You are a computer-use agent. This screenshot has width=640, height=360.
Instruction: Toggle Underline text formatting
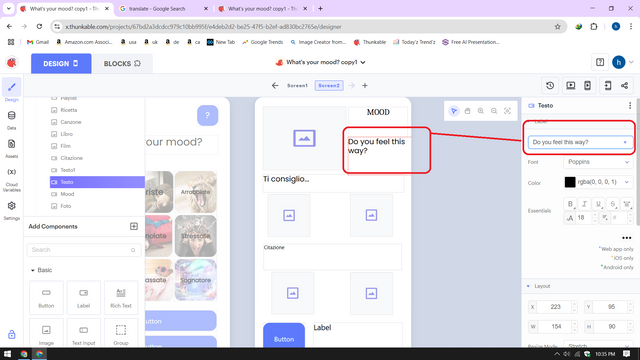coord(598,204)
